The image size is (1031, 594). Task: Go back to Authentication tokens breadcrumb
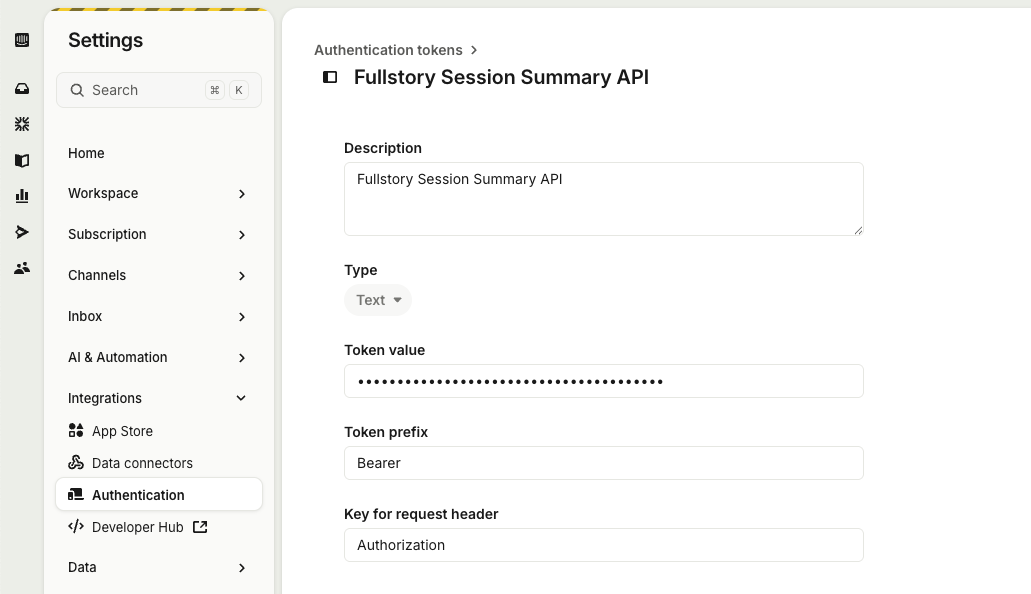coord(388,50)
